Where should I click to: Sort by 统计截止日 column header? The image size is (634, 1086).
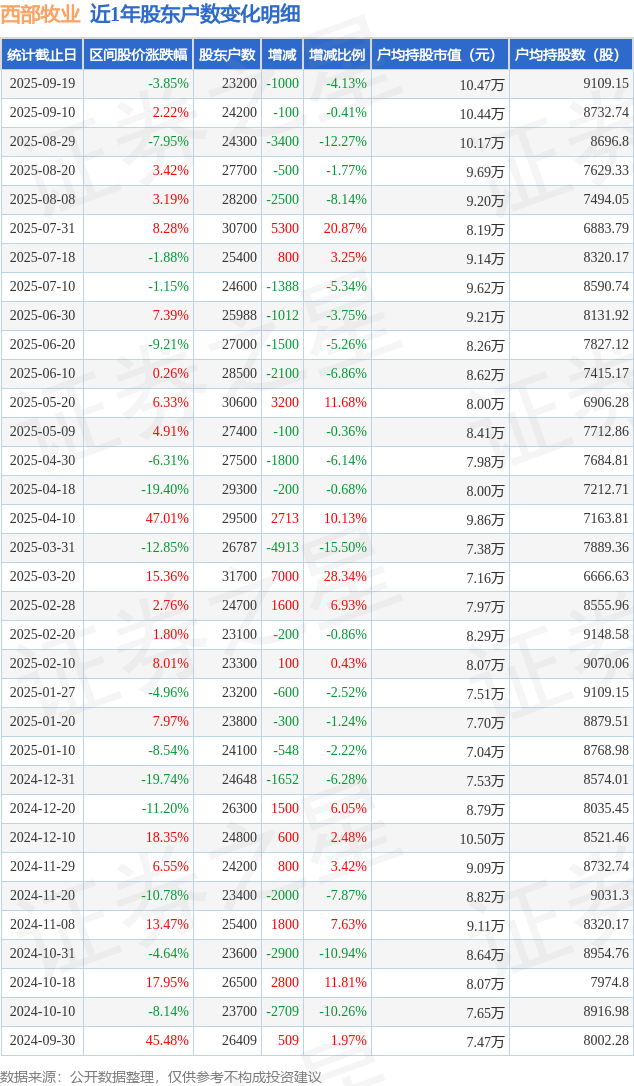click(42, 55)
